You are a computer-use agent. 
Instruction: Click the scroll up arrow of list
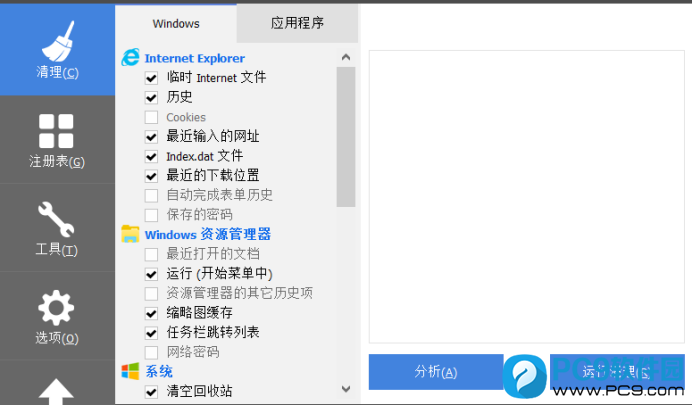coord(346,57)
